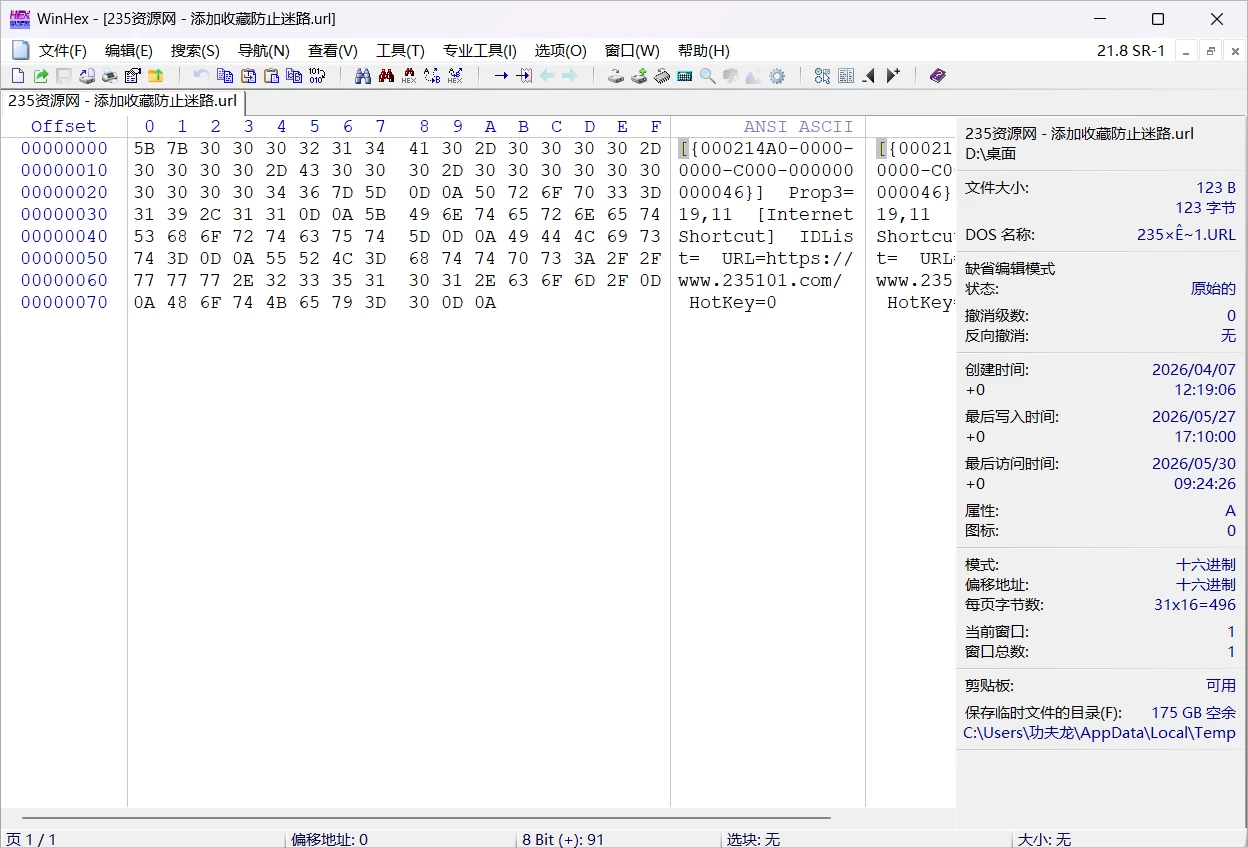
Task: Open the 搜索(S) menu
Action: pyautogui.click(x=195, y=51)
